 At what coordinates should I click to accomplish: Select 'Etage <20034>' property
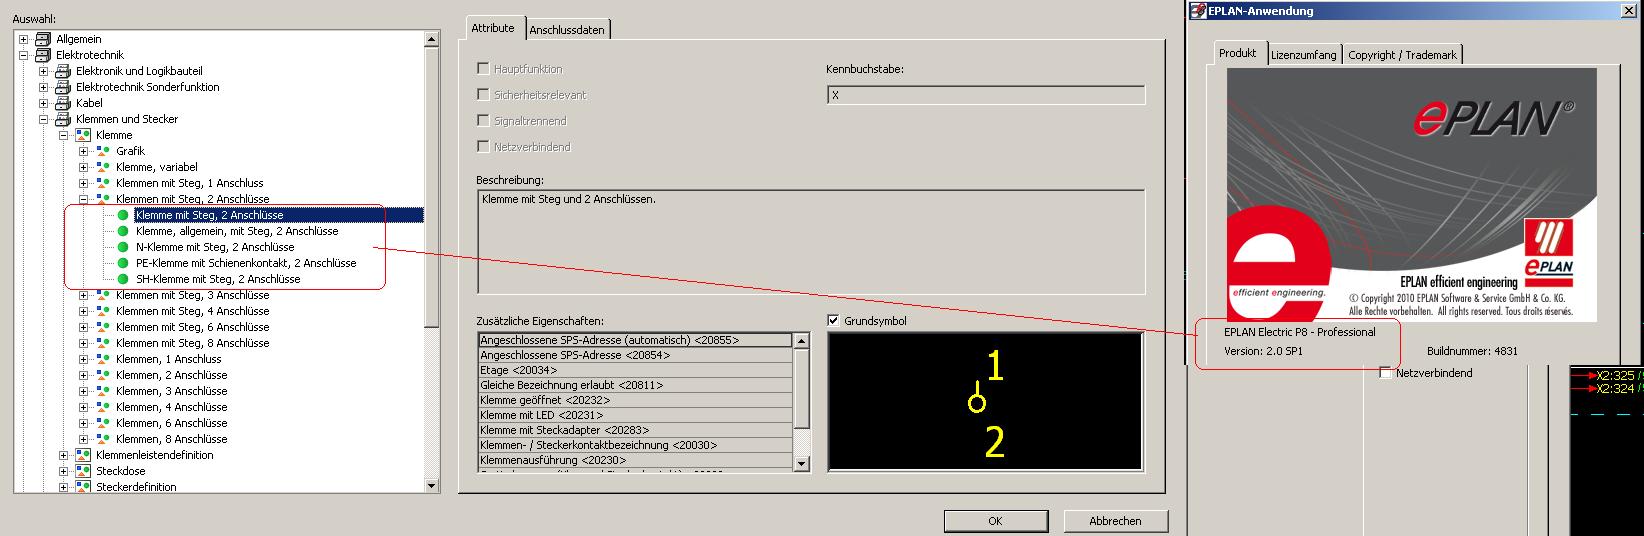[636, 370]
